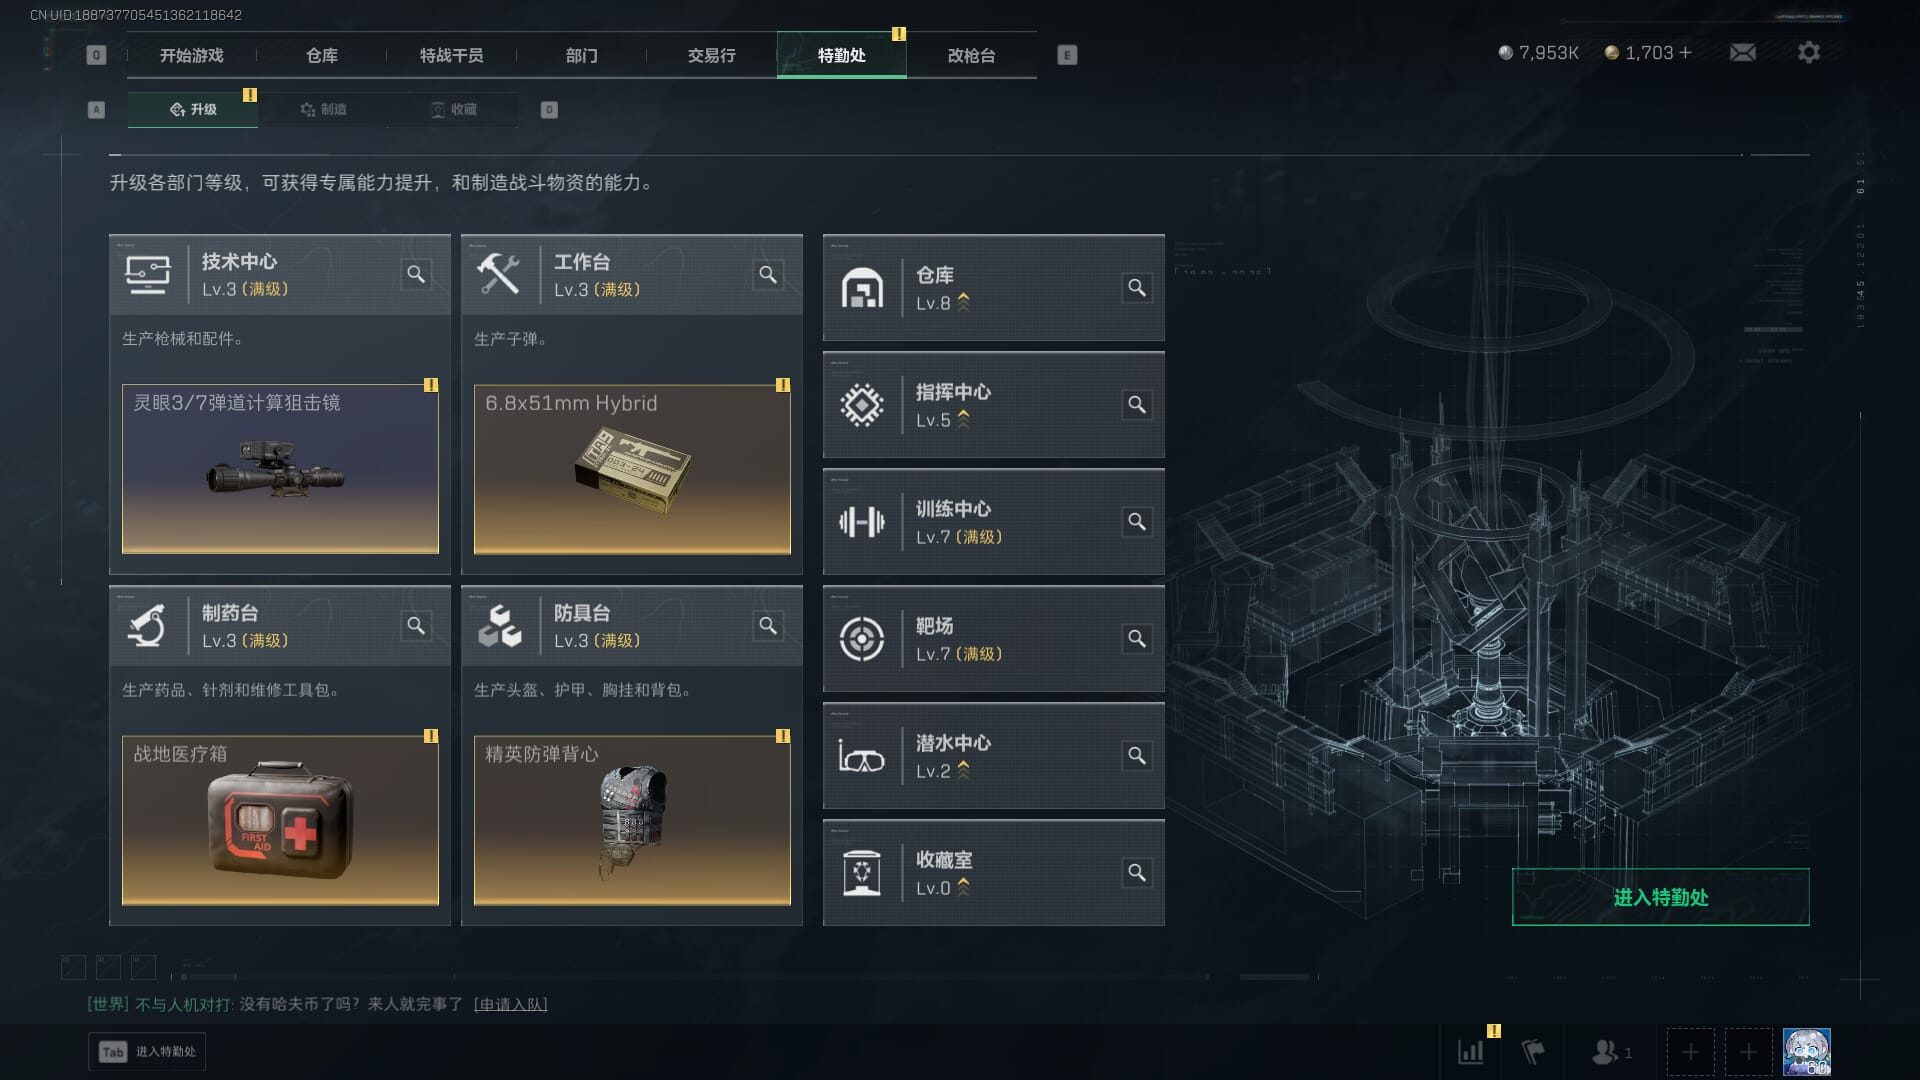Expand upgrade arrow for 潜水中心 Lv.2
The image size is (1920, 1080).
(964, 771)
